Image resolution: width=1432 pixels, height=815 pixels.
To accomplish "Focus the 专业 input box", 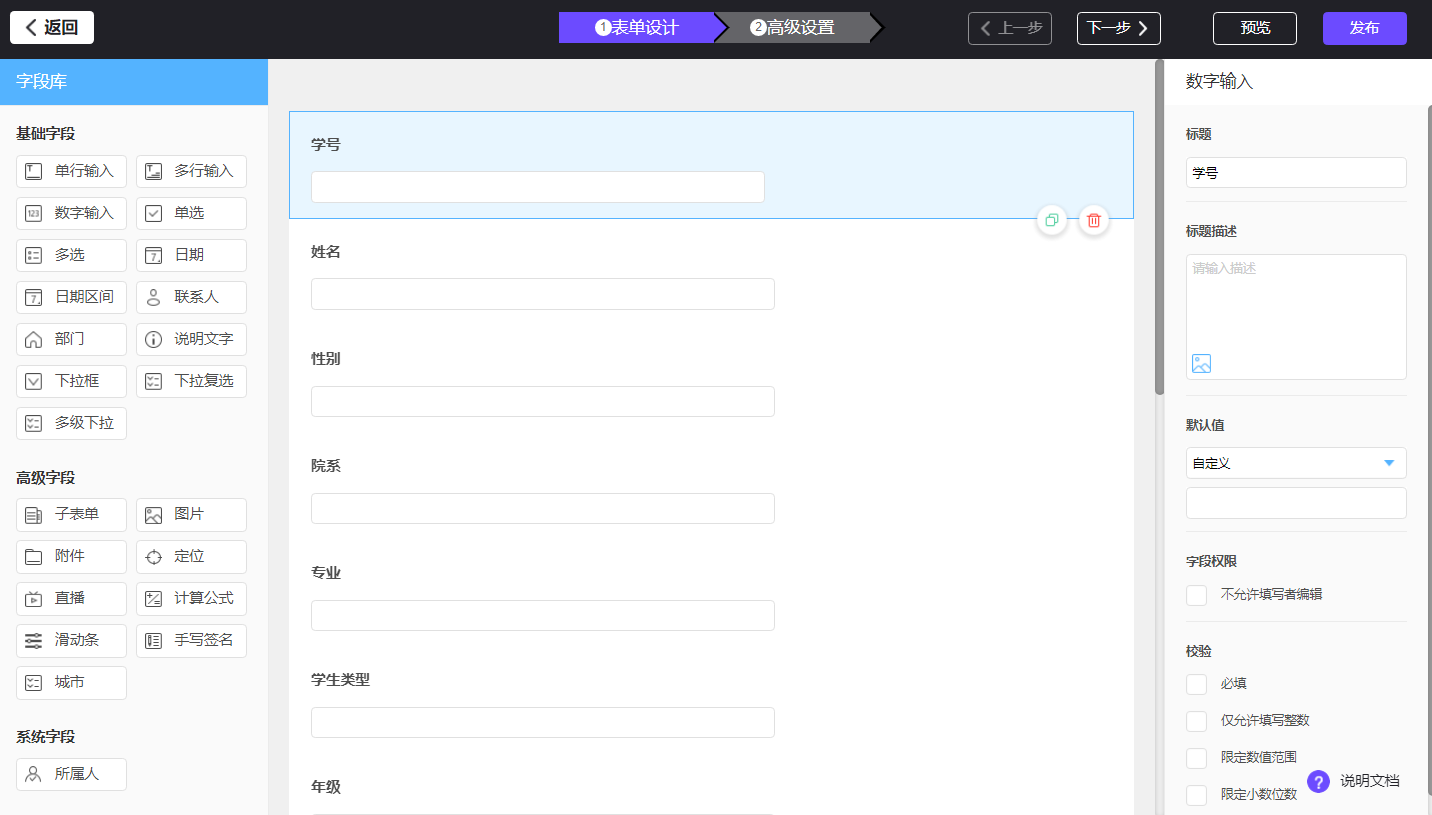I will tap(543, 615).
